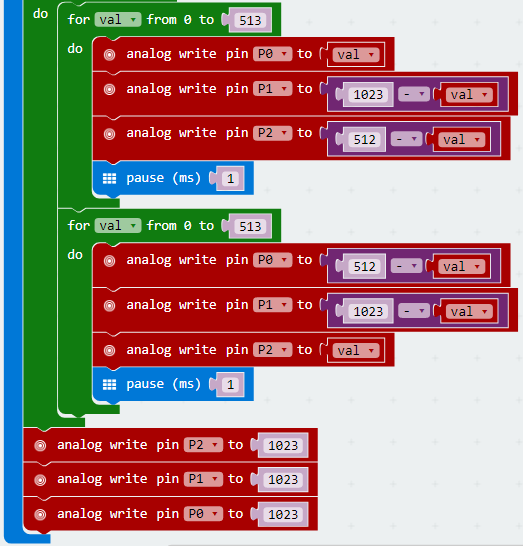
Task: Open val dropdown in second loop's P2 block
Action: [356, 350]
